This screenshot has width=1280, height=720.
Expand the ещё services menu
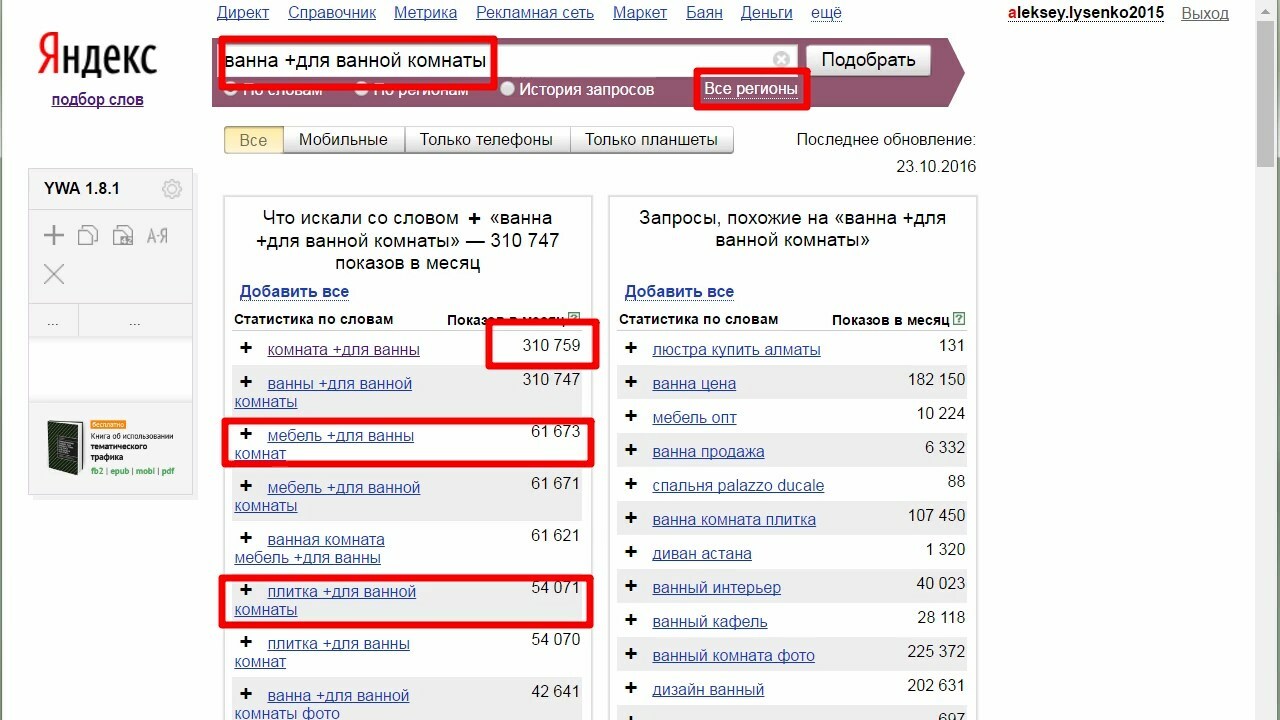tap(826, 13)
